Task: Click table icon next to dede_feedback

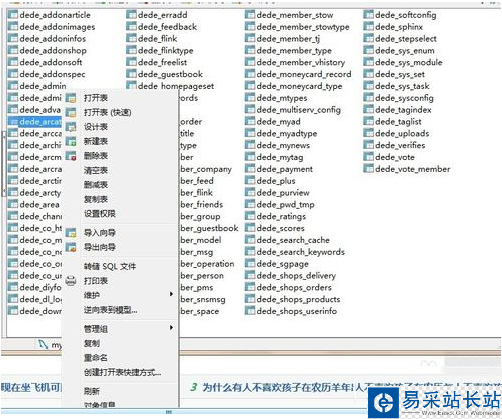Action: coord(131,27)
